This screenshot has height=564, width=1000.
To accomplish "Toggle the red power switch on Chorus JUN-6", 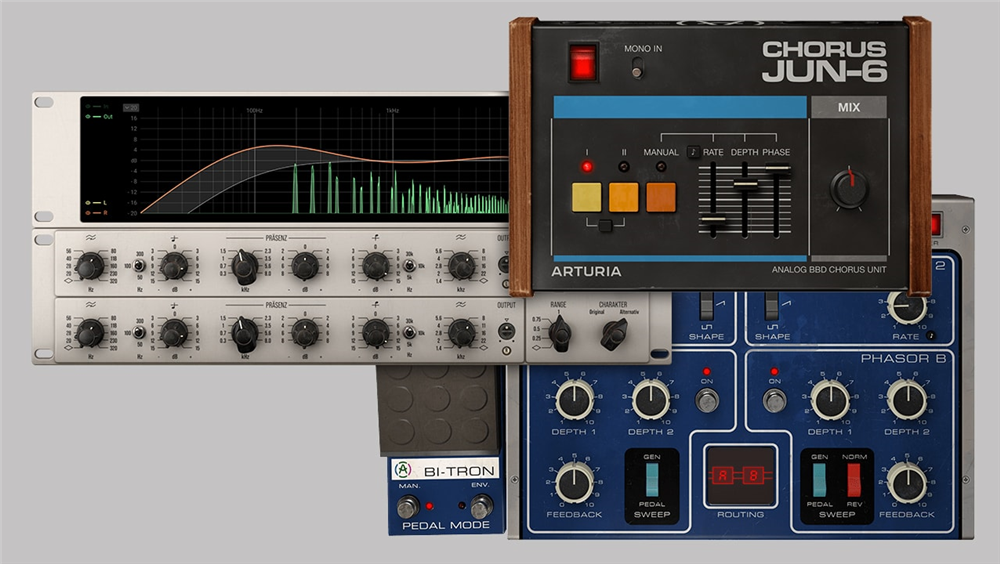I will point(582,63).
